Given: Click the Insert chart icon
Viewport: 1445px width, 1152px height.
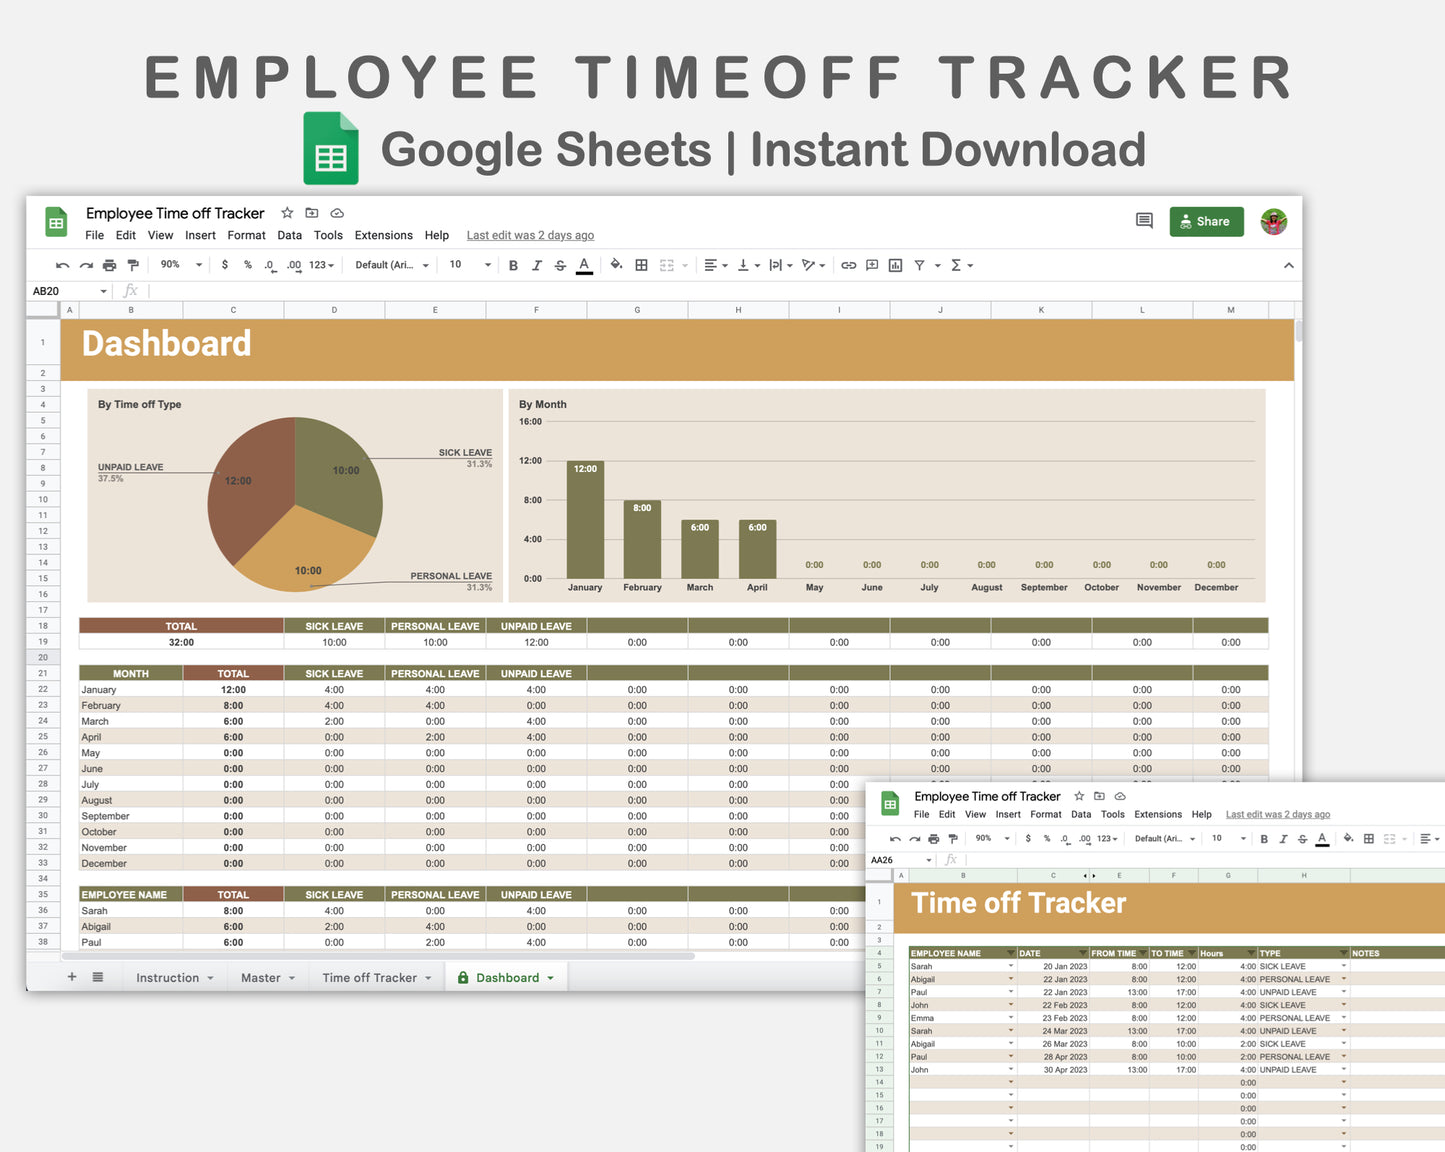Looking at the screenshot, I should (x=895, y=264).
